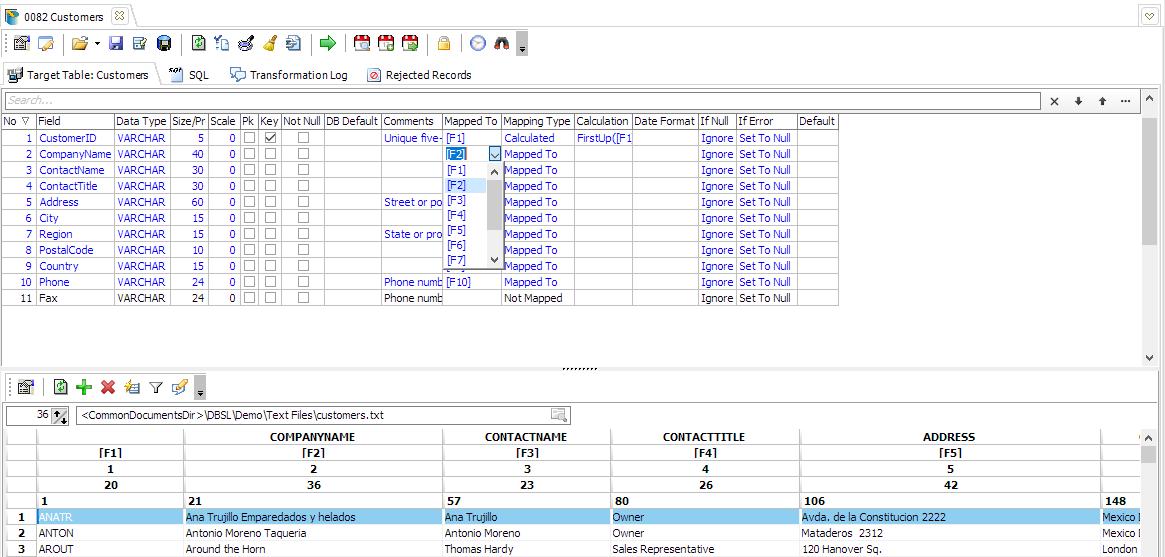Click the import document arrow icon

293,44
